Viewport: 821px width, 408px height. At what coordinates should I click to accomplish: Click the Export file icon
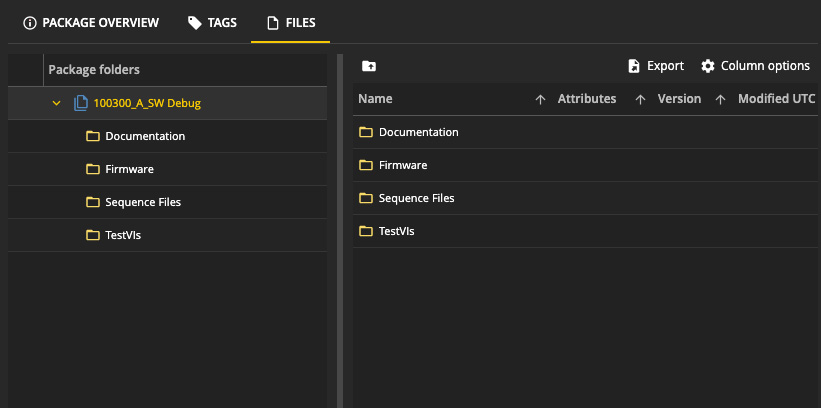[634, 66]
